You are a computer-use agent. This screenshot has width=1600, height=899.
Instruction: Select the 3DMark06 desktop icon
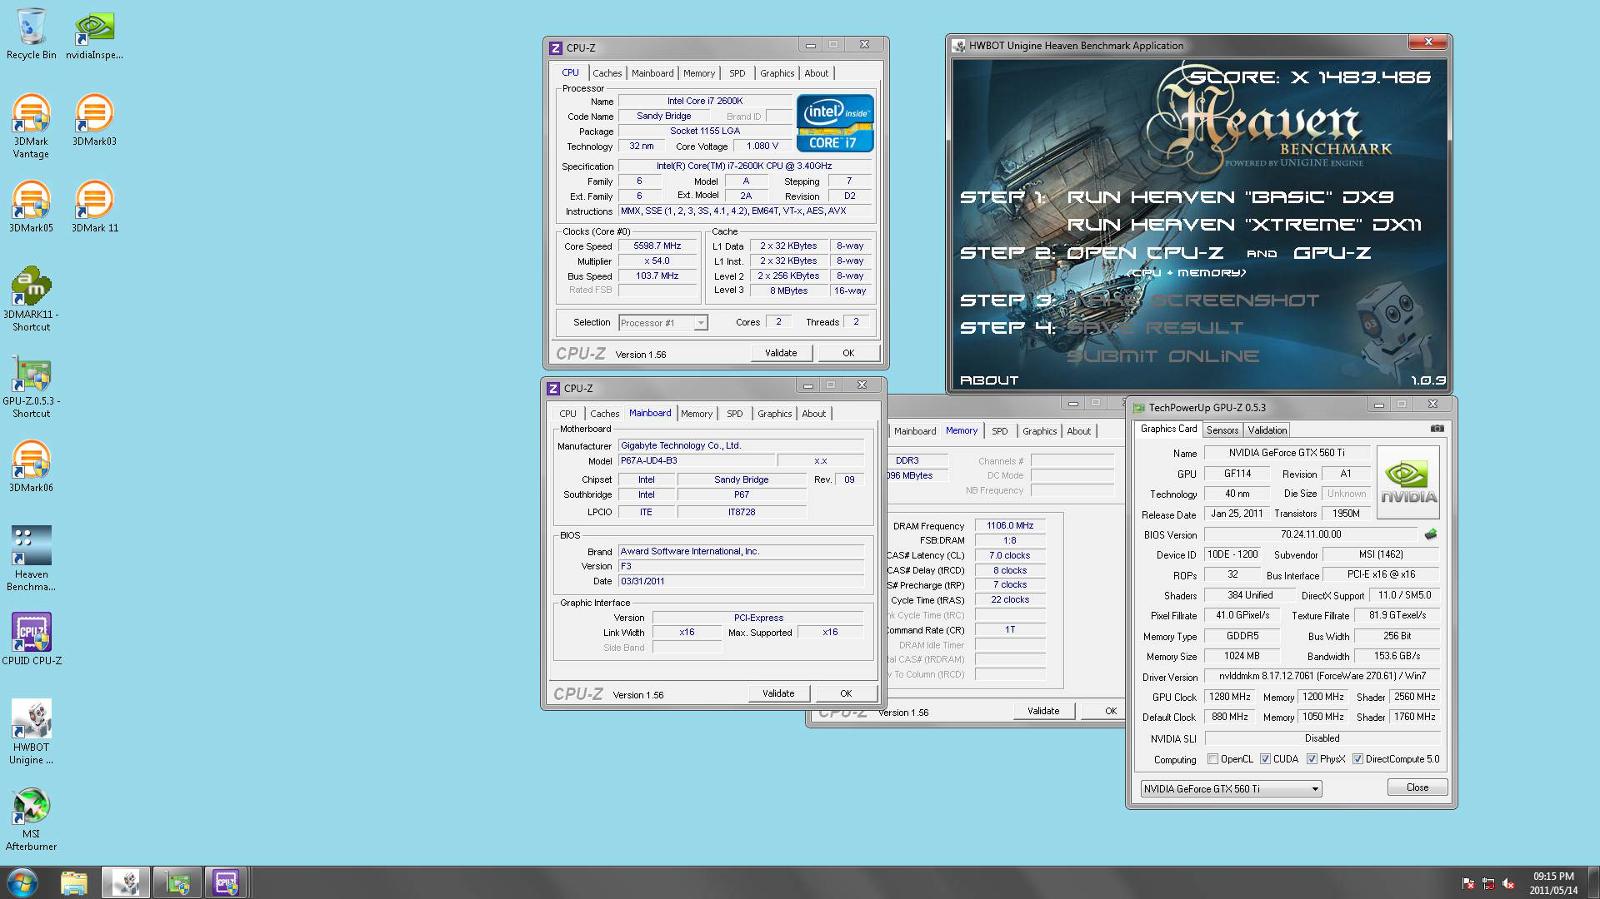pos(31,466)
